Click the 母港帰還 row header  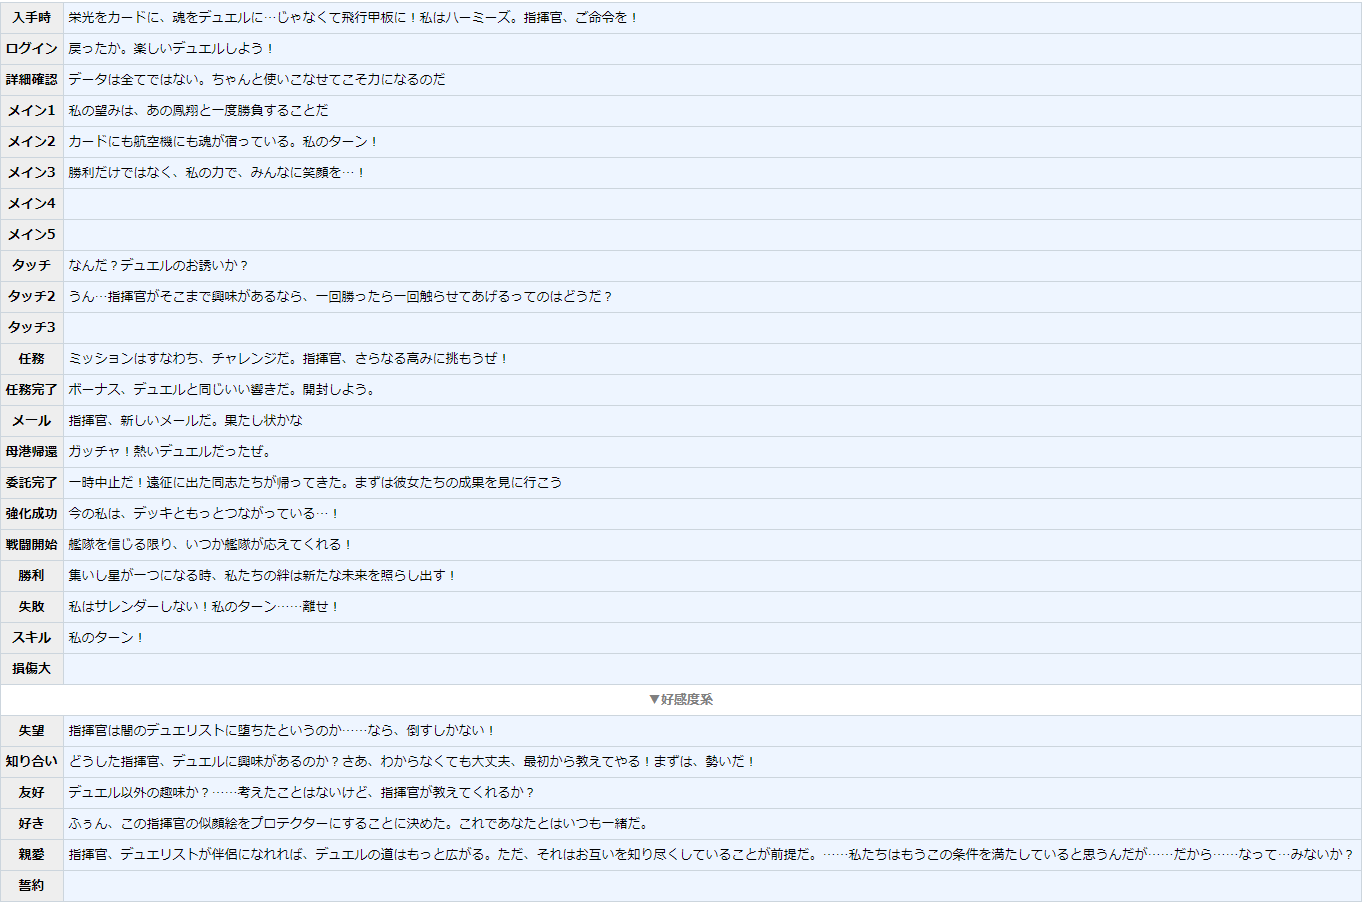(x=32, y=452)
